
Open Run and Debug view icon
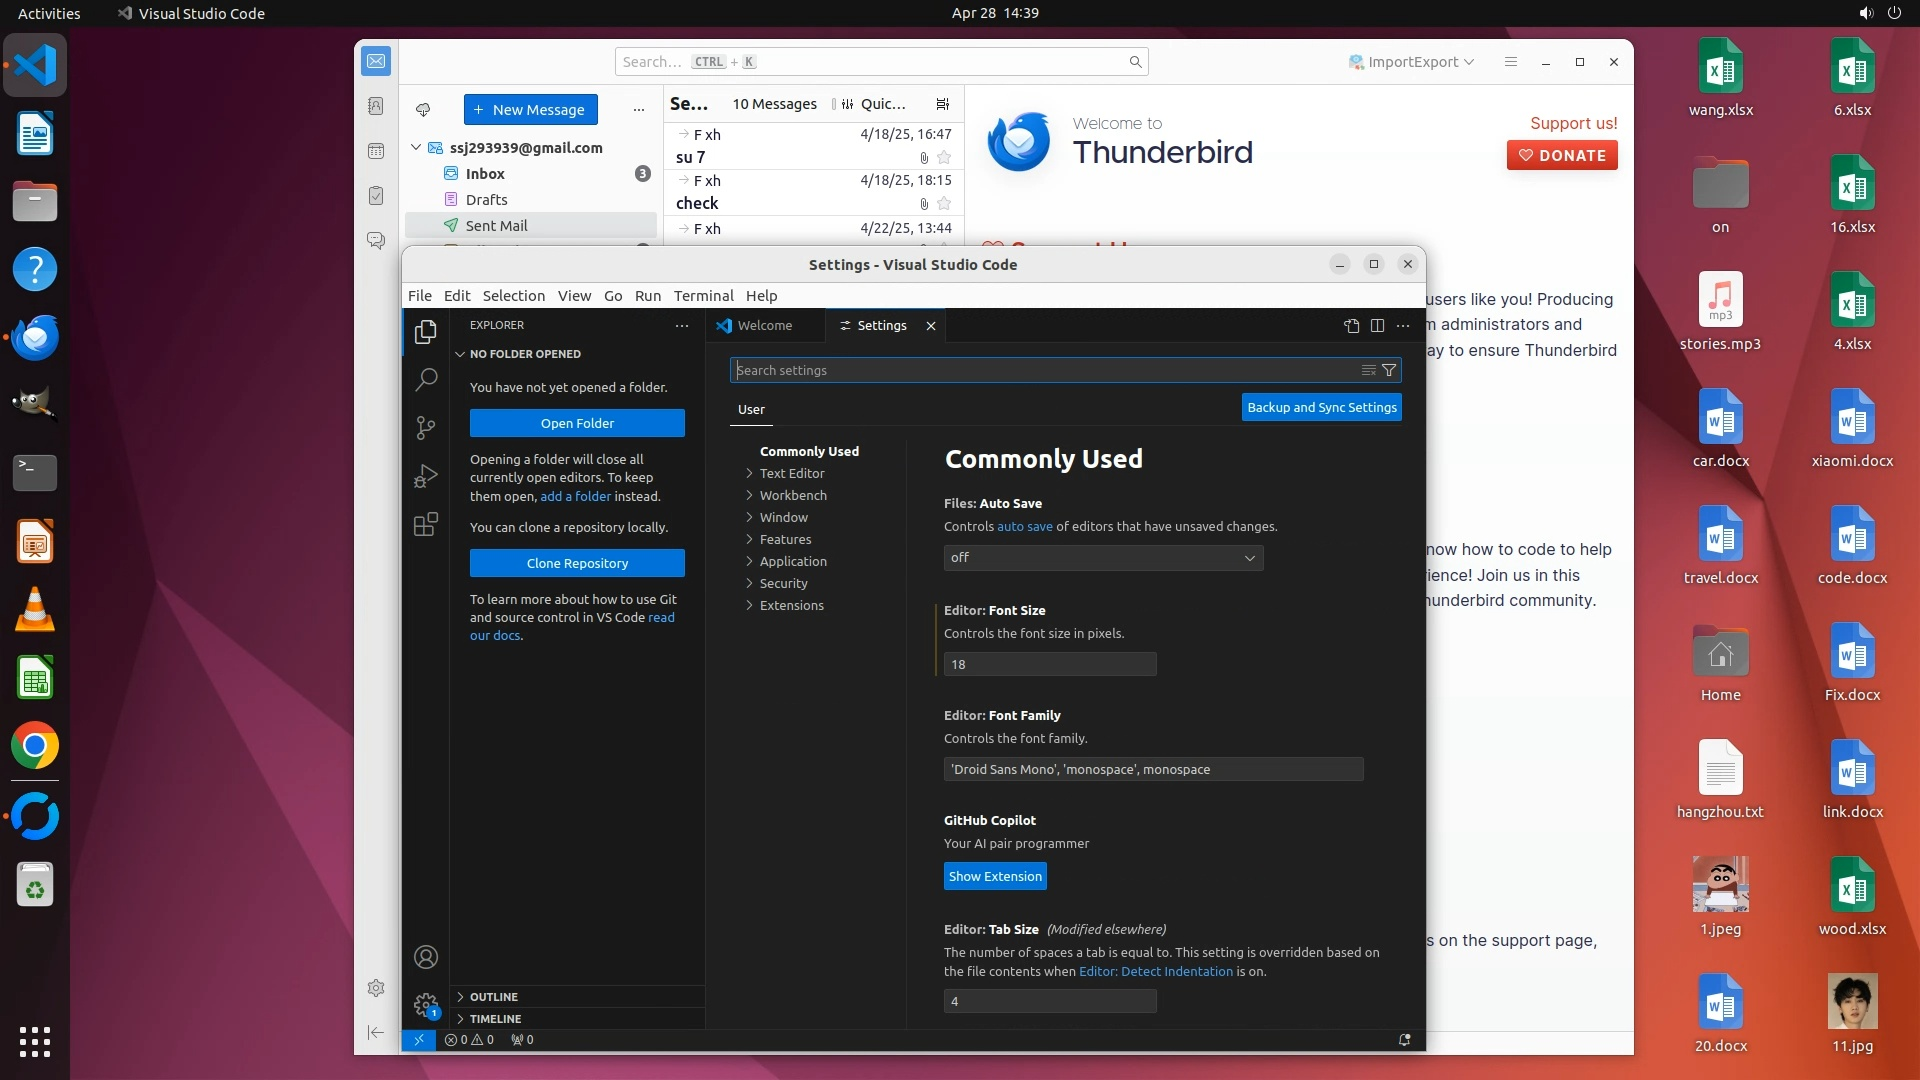pos(426,476)
